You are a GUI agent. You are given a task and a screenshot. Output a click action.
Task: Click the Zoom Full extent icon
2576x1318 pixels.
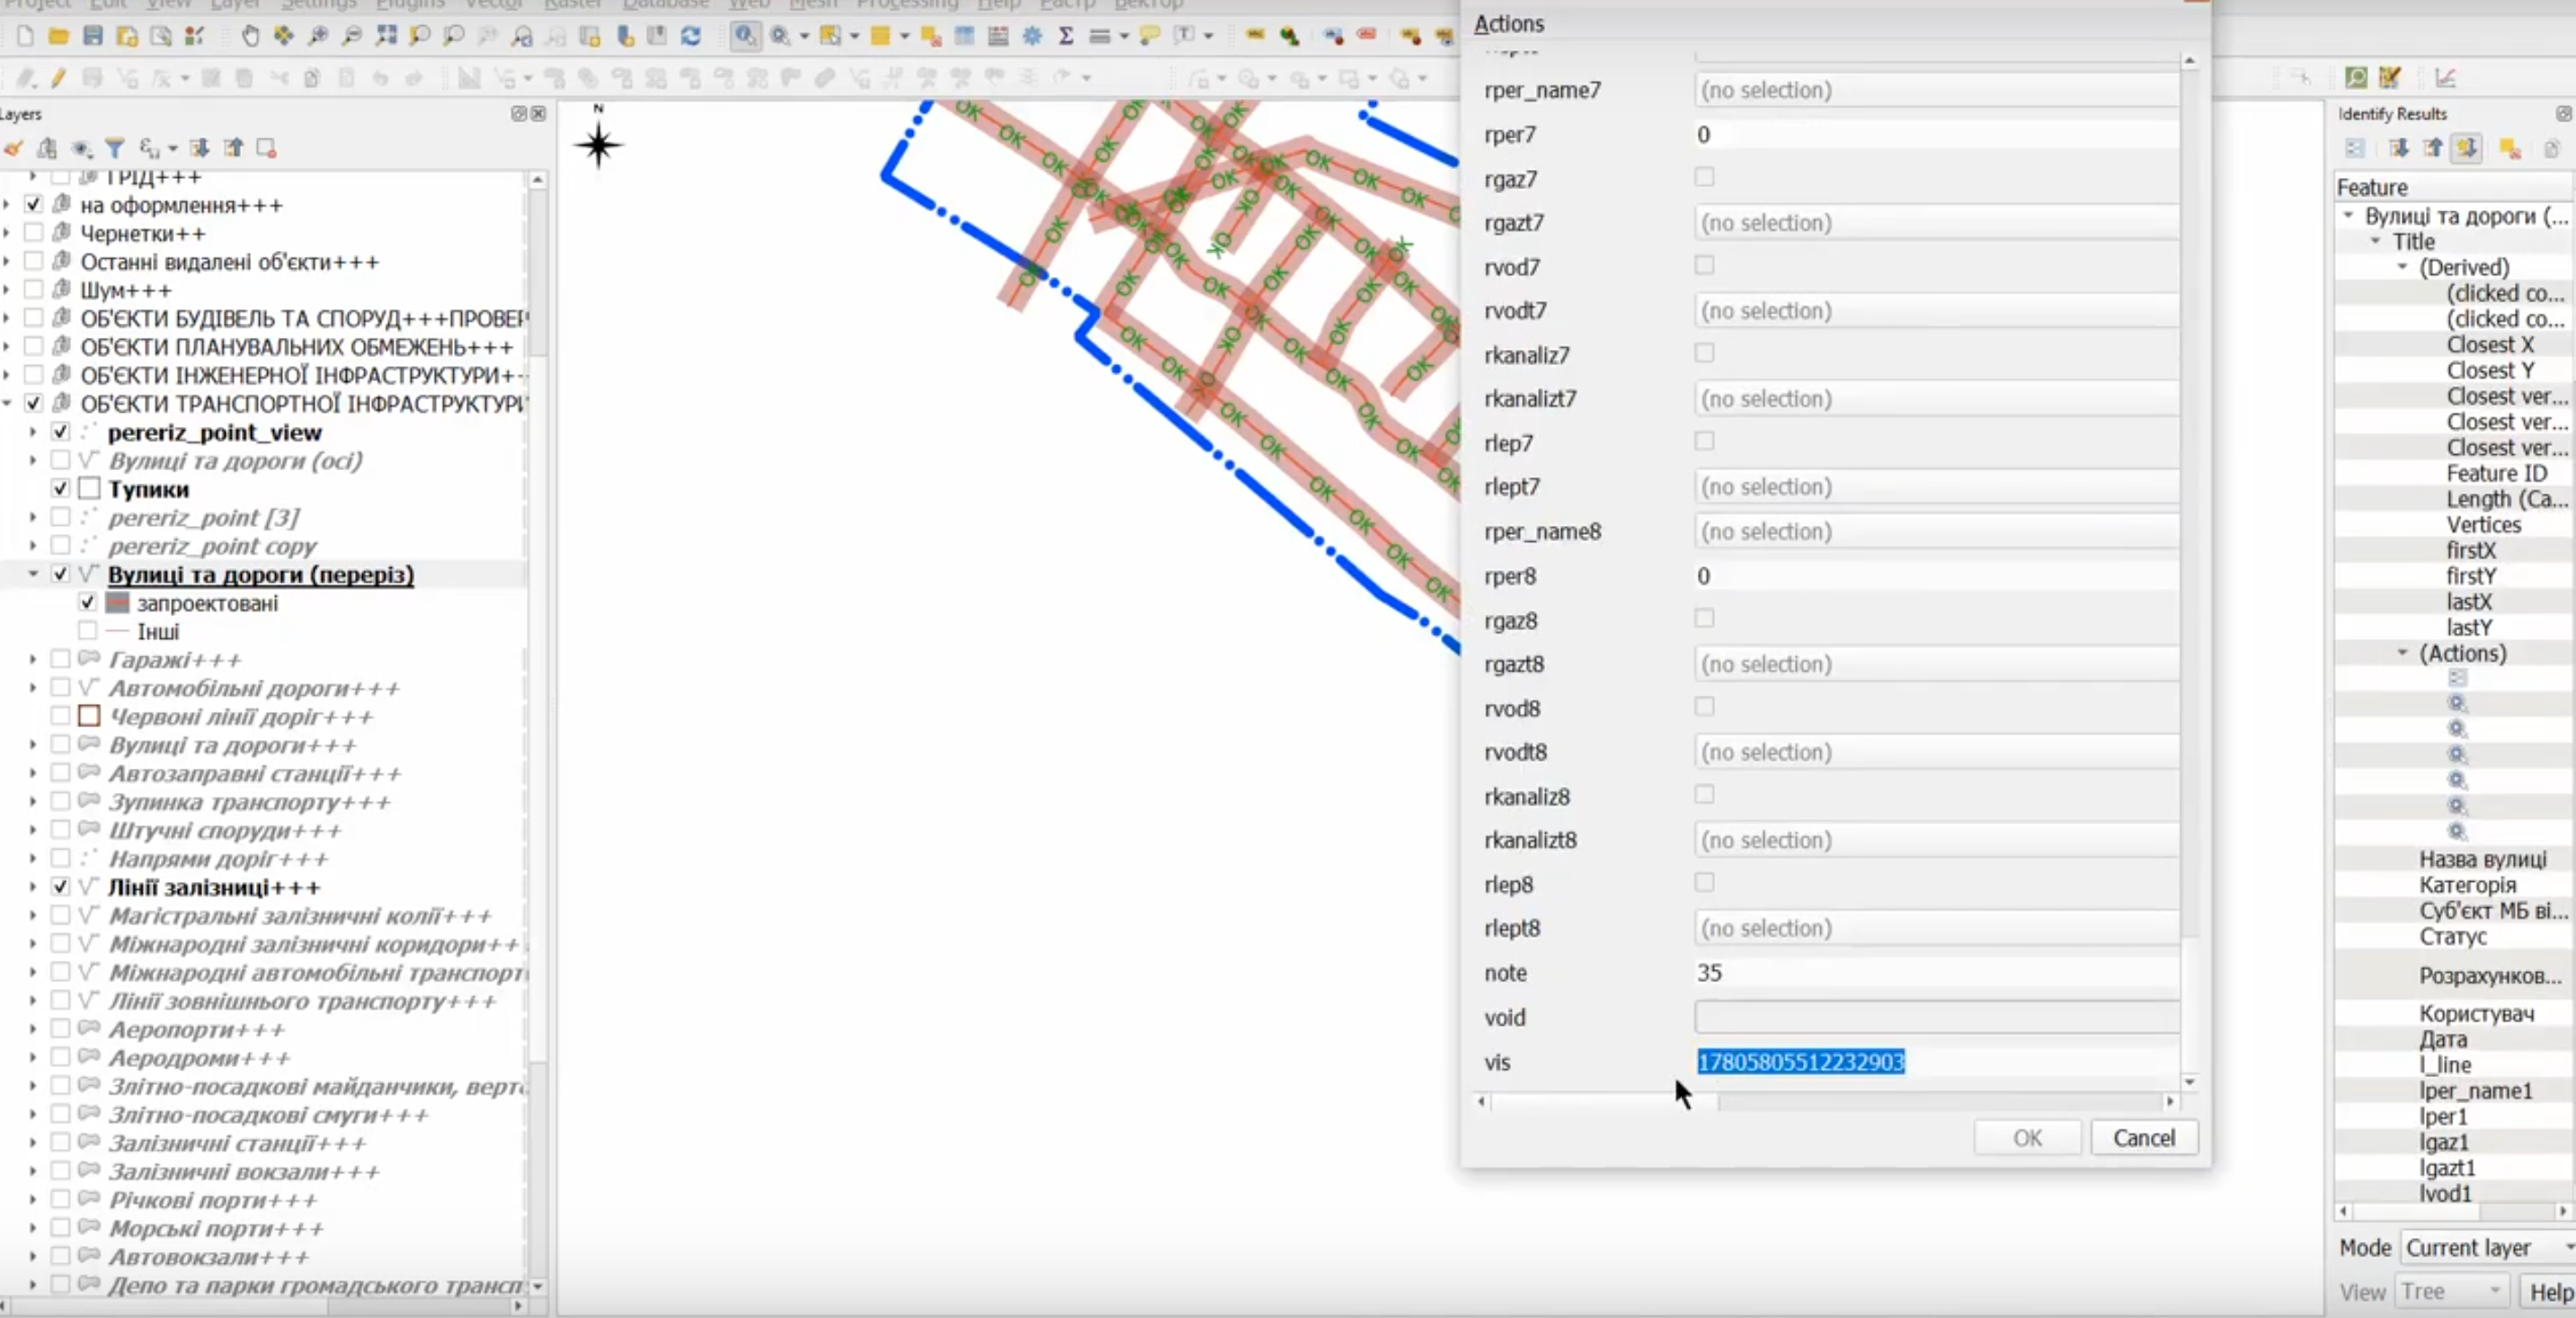coord(386,37)
